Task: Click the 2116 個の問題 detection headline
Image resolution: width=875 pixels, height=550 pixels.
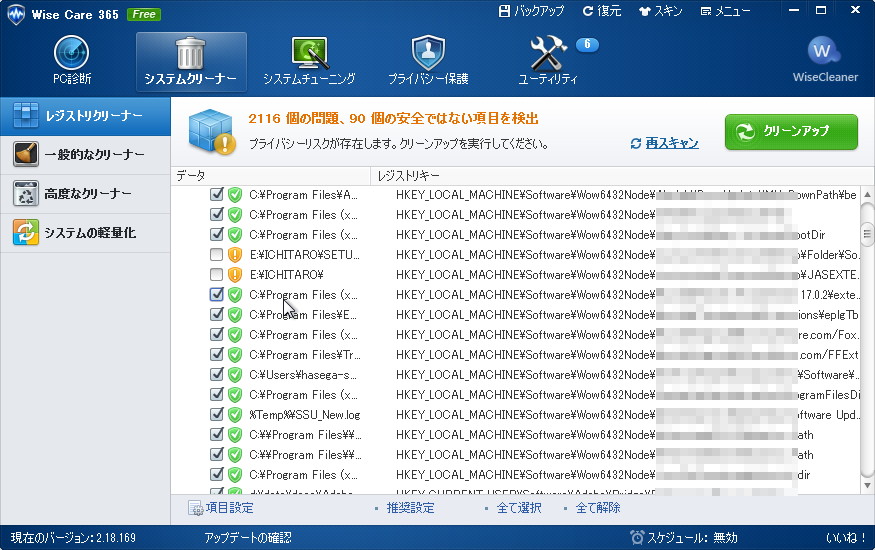Action: [x=392, y=119]
